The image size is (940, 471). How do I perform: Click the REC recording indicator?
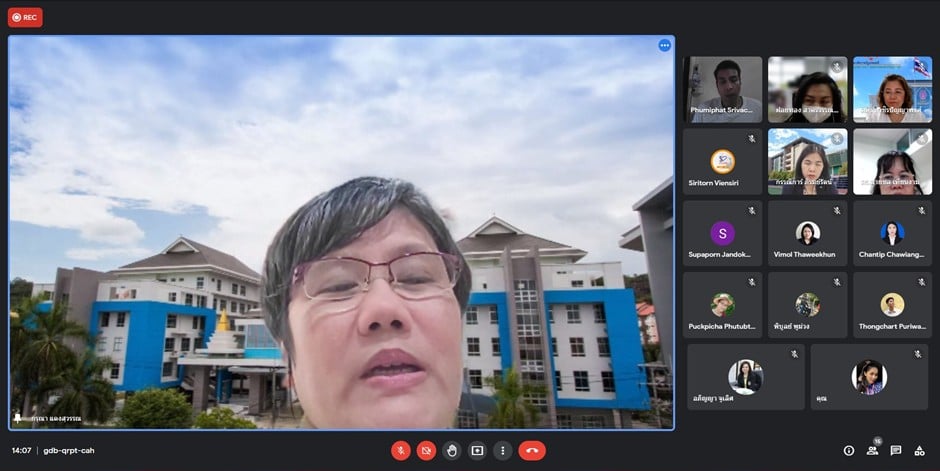25,17
